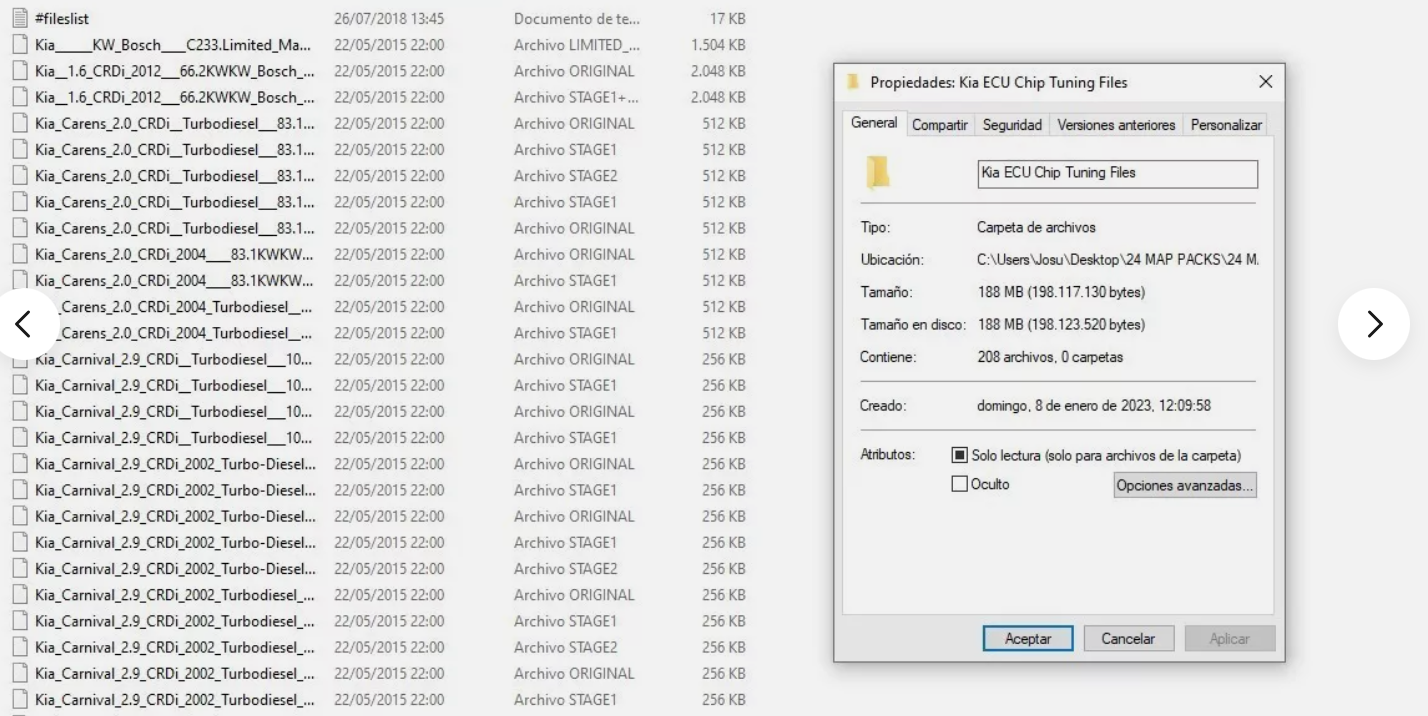Select the General tab

tap(874, 123)
